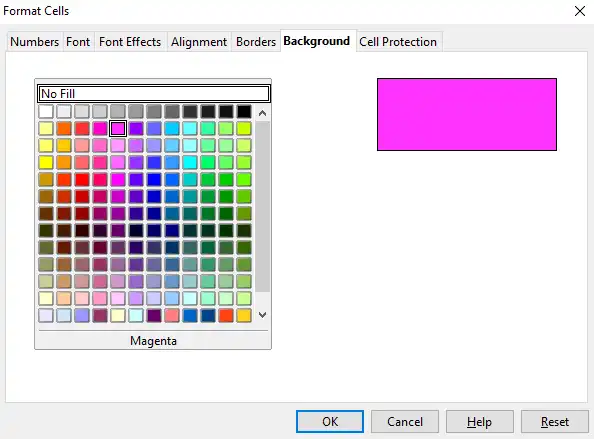This screenshot has width=594, height=439.
Task: Choose the salmon swatch in bottom row
Action: click(172, 316)
